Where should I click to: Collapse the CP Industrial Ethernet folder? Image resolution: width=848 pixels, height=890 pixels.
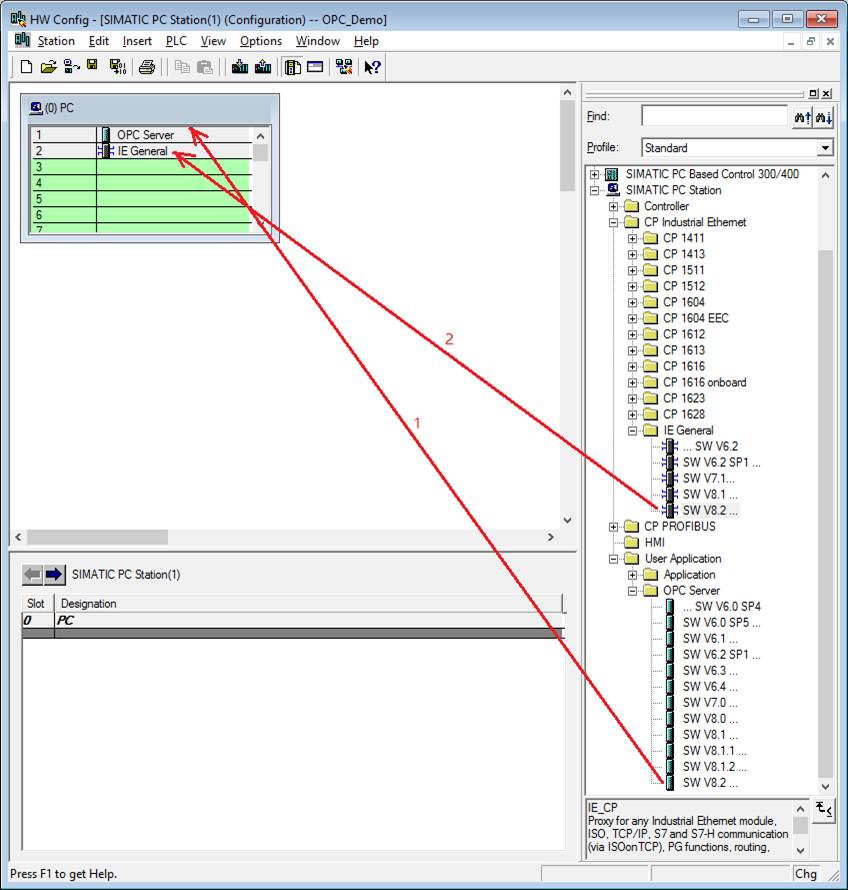[614, 222]
